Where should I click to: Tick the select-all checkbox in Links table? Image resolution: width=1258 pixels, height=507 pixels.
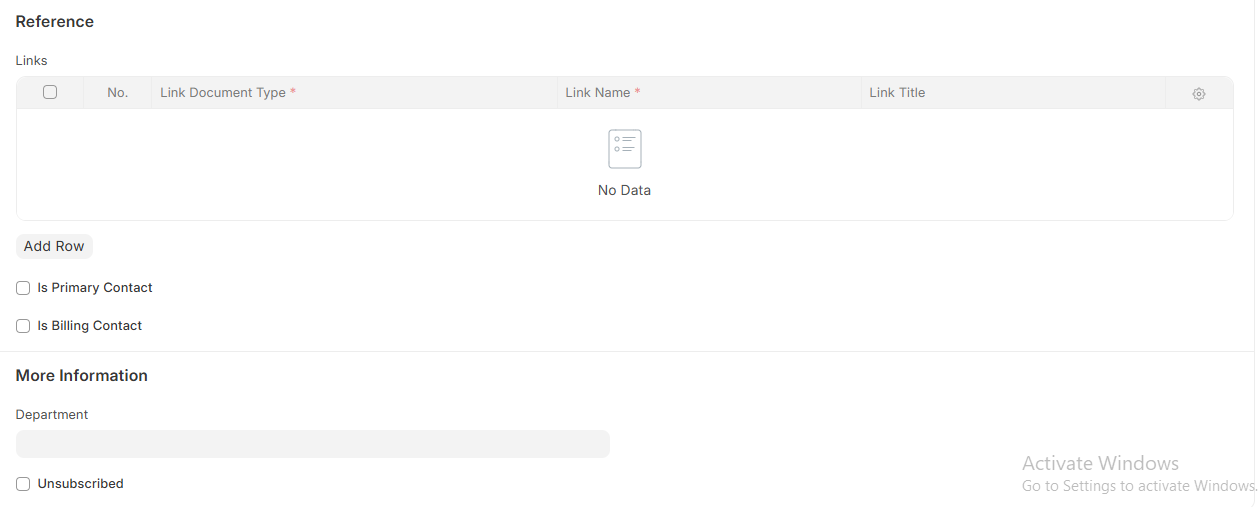(50, 92)
